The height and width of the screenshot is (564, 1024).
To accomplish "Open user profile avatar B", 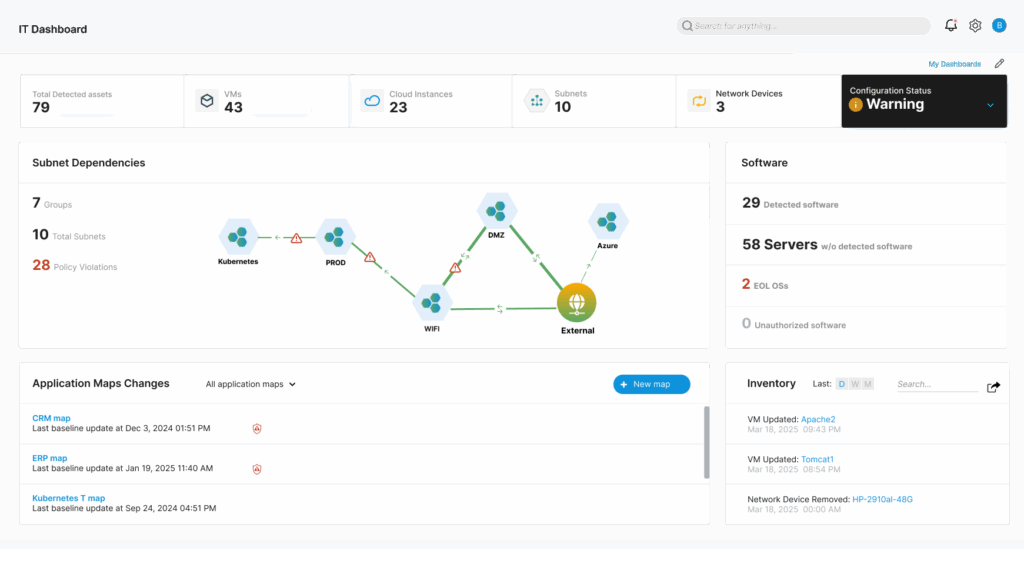I will 999,25.
